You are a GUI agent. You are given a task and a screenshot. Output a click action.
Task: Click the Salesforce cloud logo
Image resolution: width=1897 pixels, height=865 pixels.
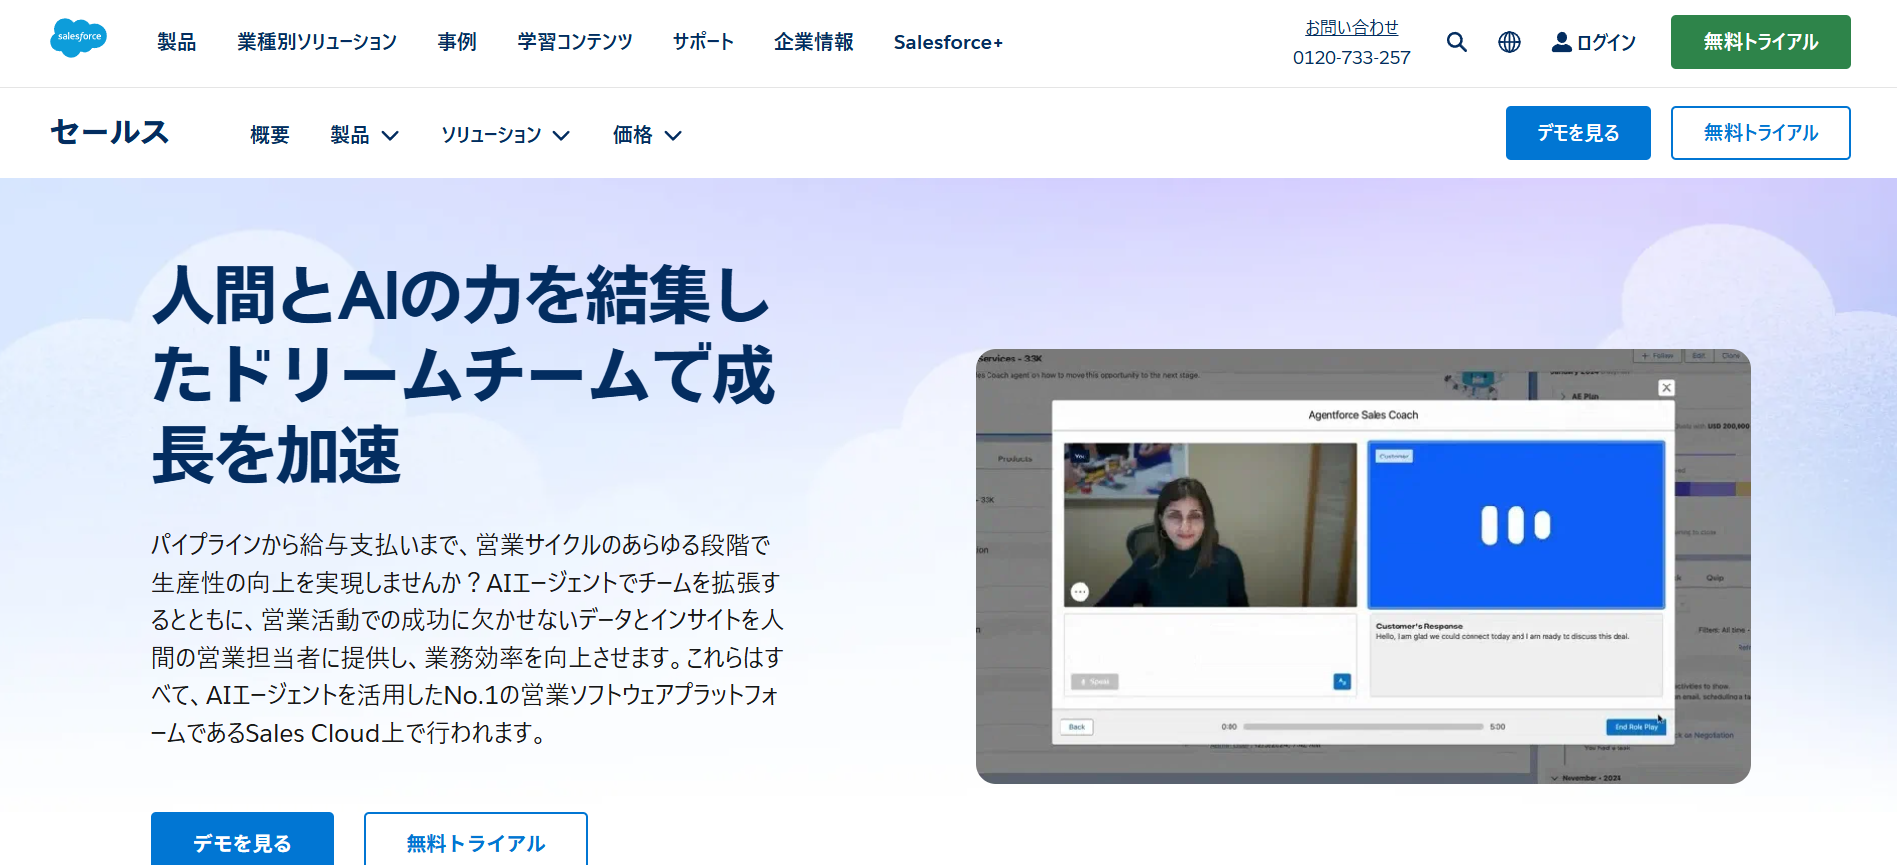[78, 38]
